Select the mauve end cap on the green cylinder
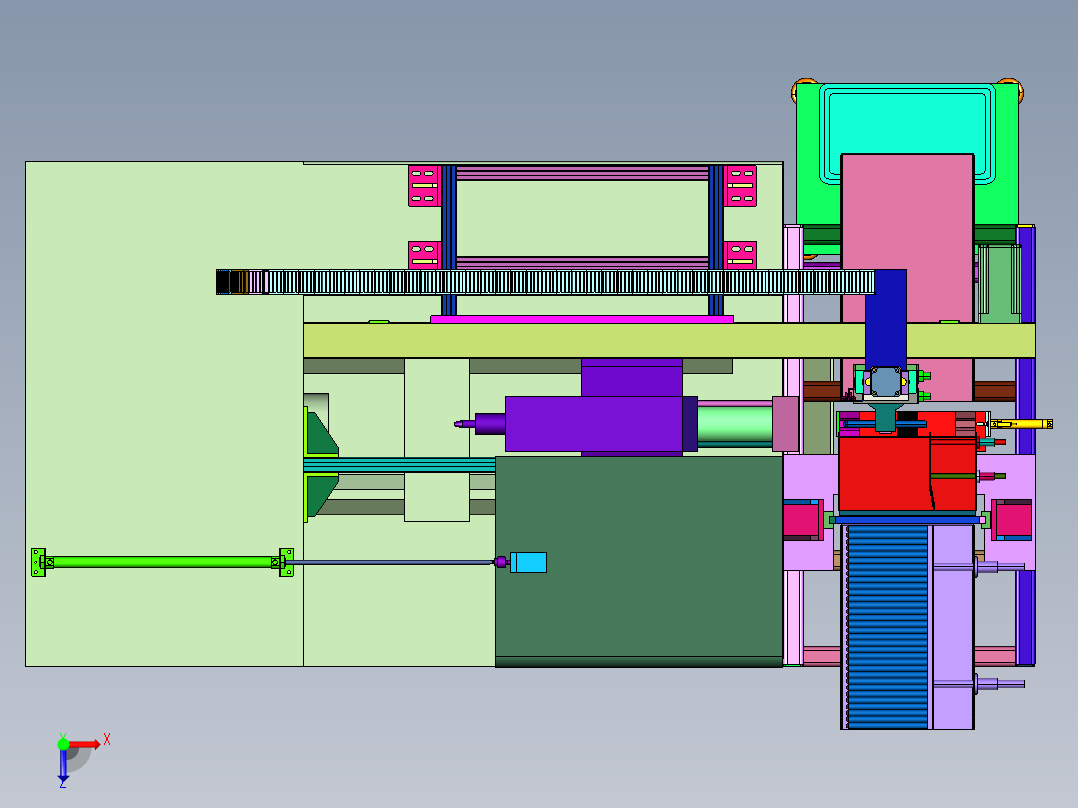Image resolution: width=1078 pixels, height=808 pixels. [x=785, y=424]
